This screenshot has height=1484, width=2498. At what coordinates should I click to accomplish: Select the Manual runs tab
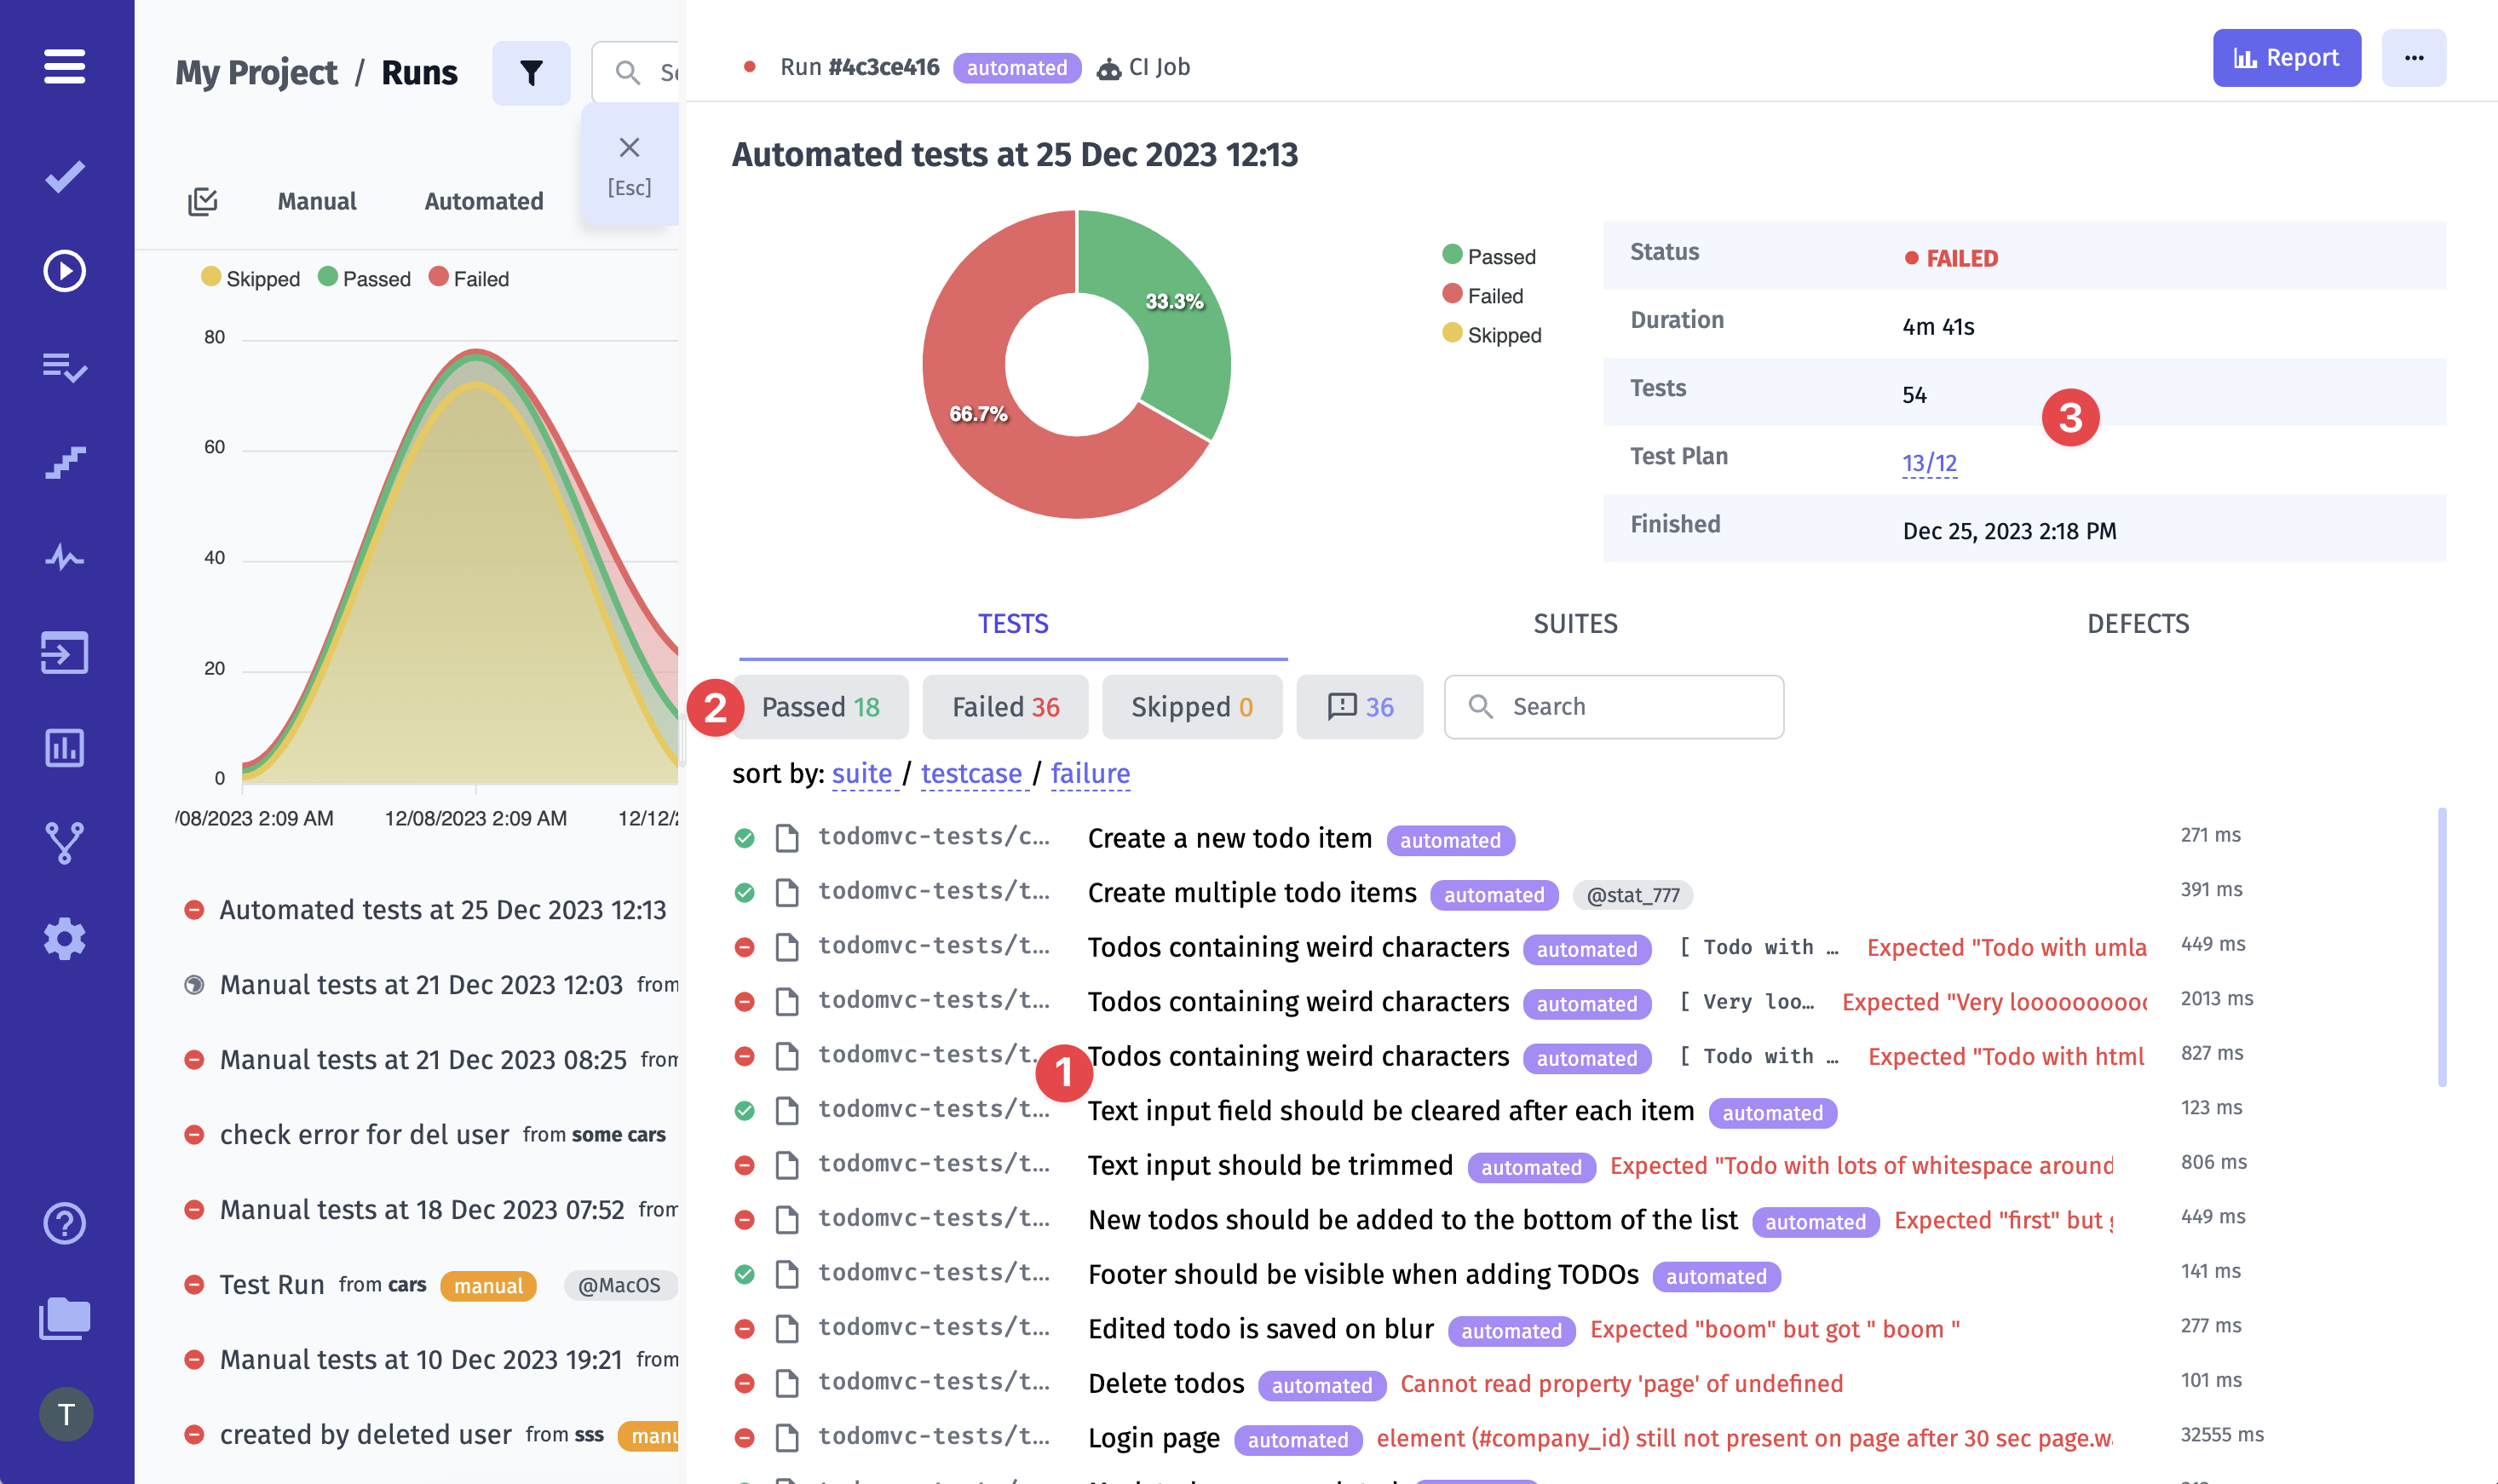pos(317,201)
